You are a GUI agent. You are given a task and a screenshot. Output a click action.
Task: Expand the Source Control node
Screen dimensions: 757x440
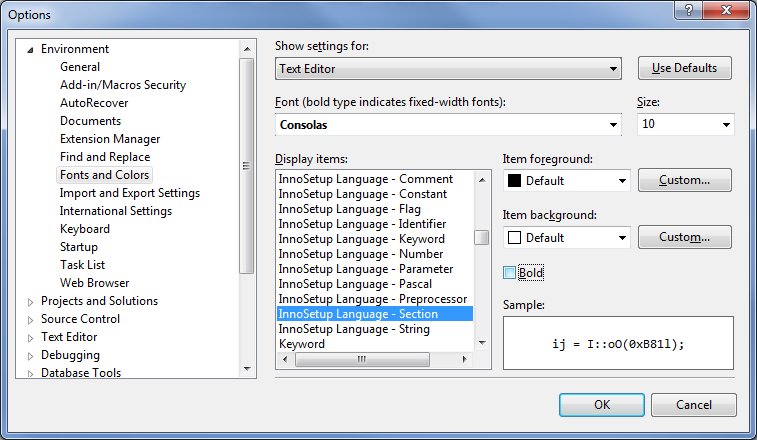point(30,320)
